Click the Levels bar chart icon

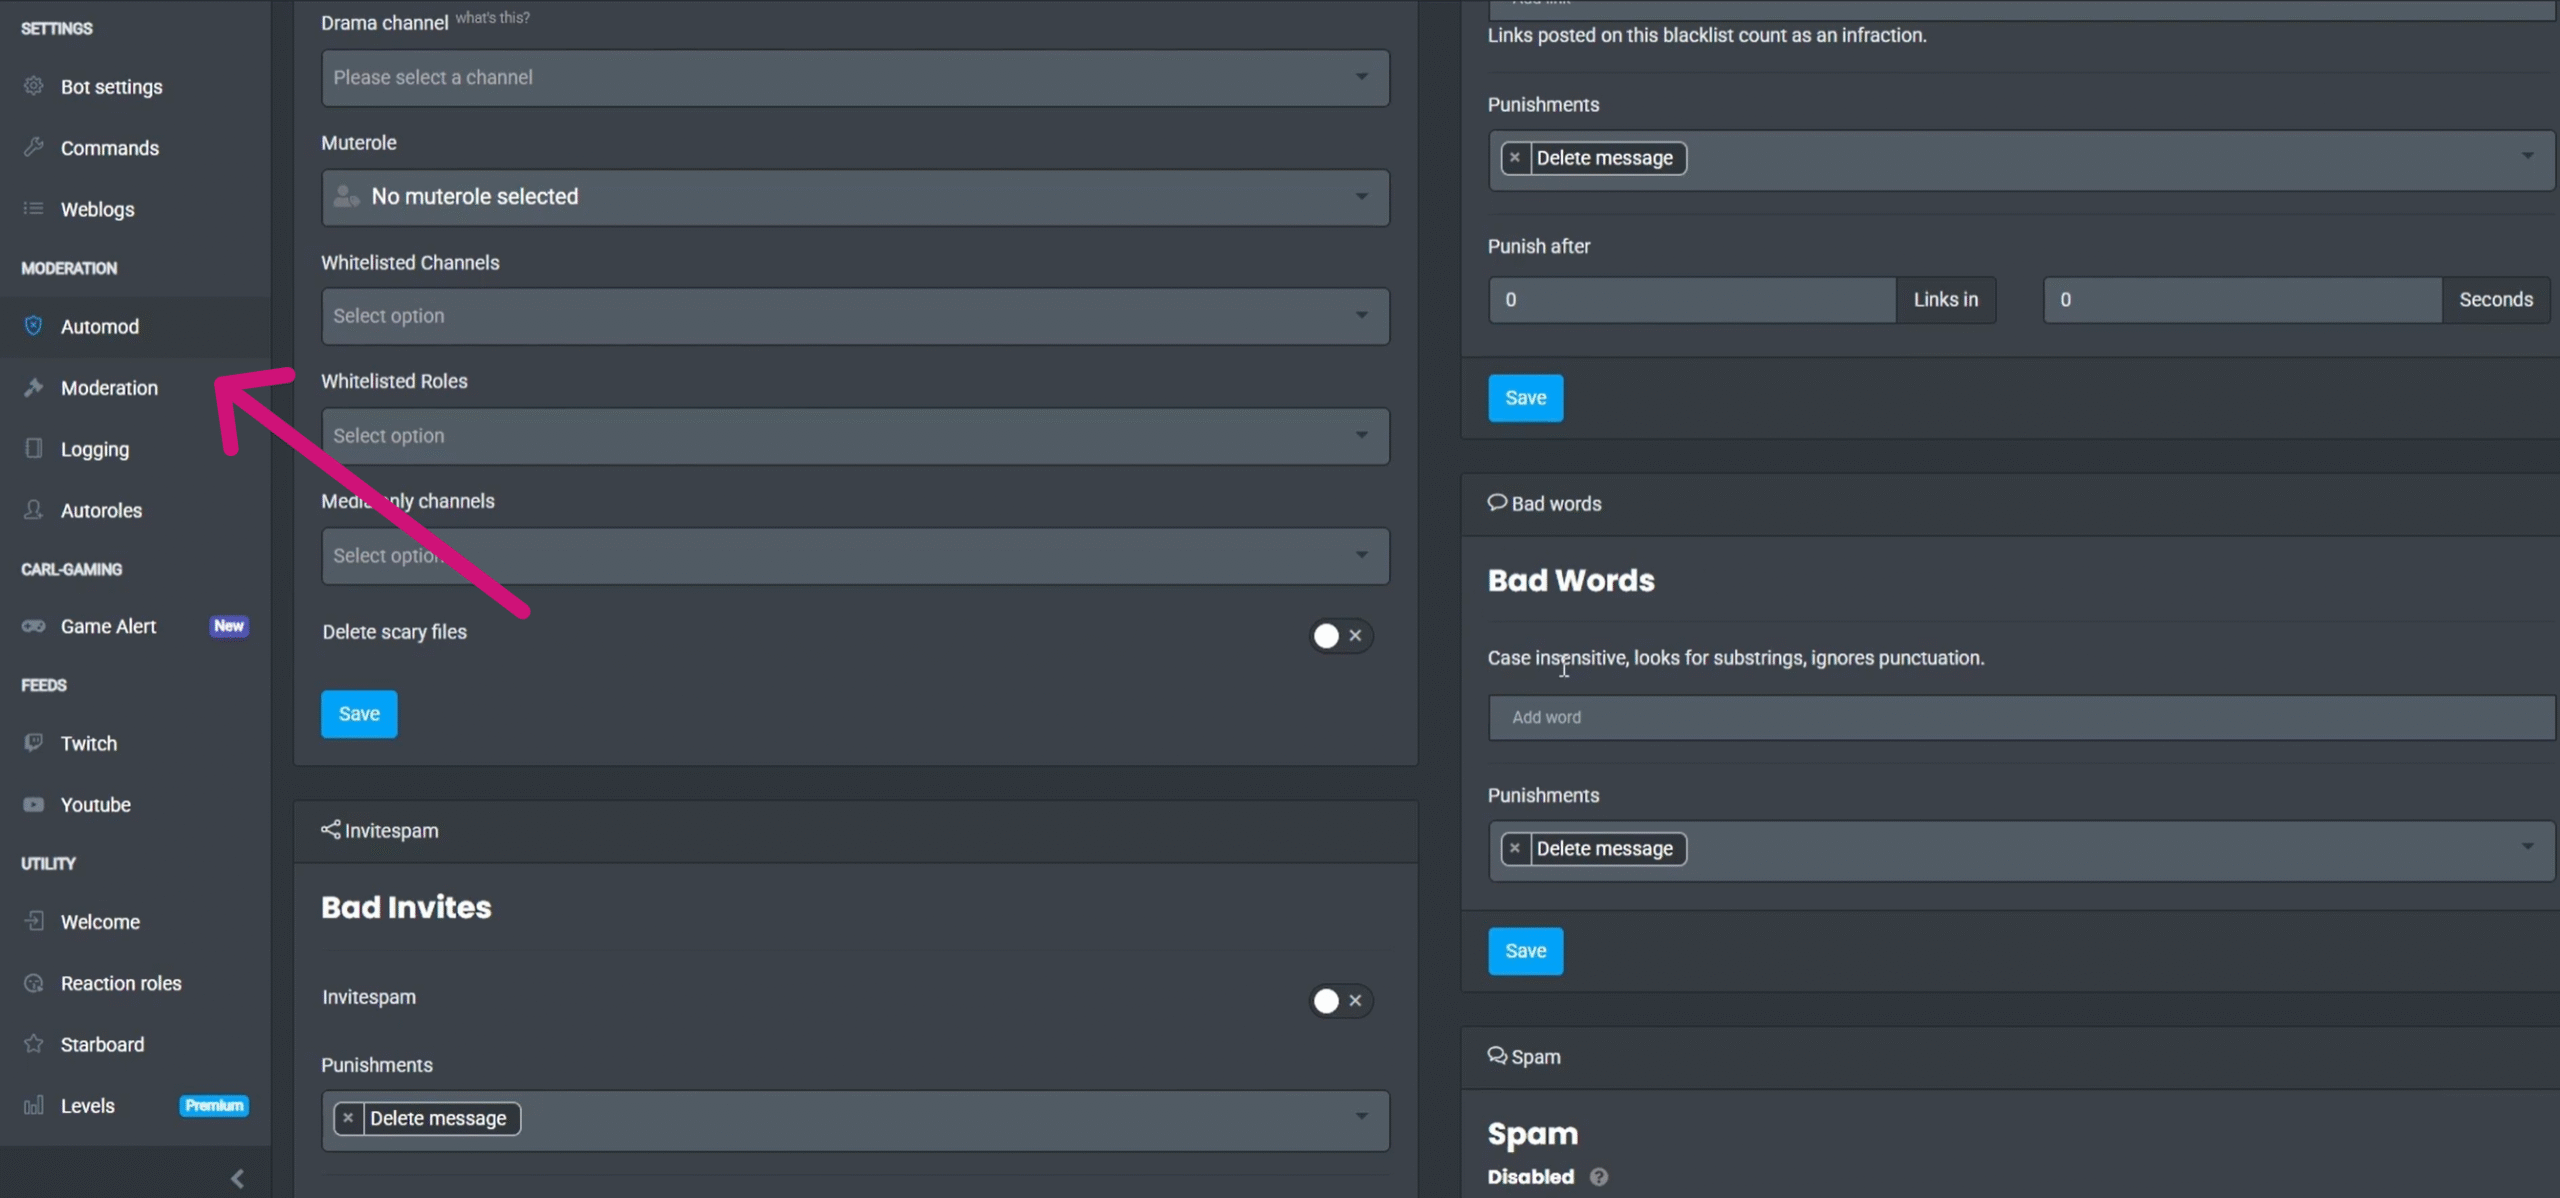pyautogui.click(x=33, y=1105)
